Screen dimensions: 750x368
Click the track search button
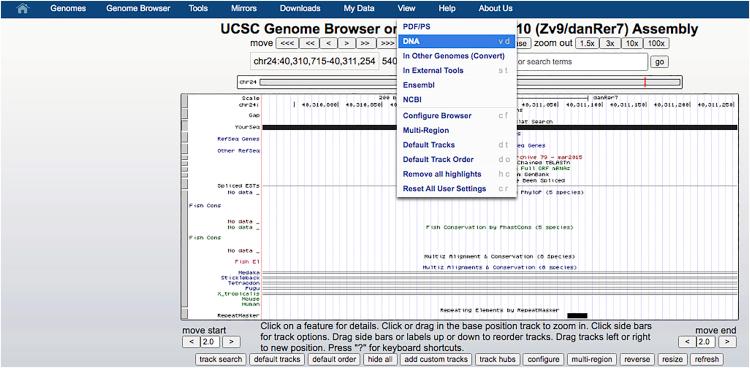(221, 359)
